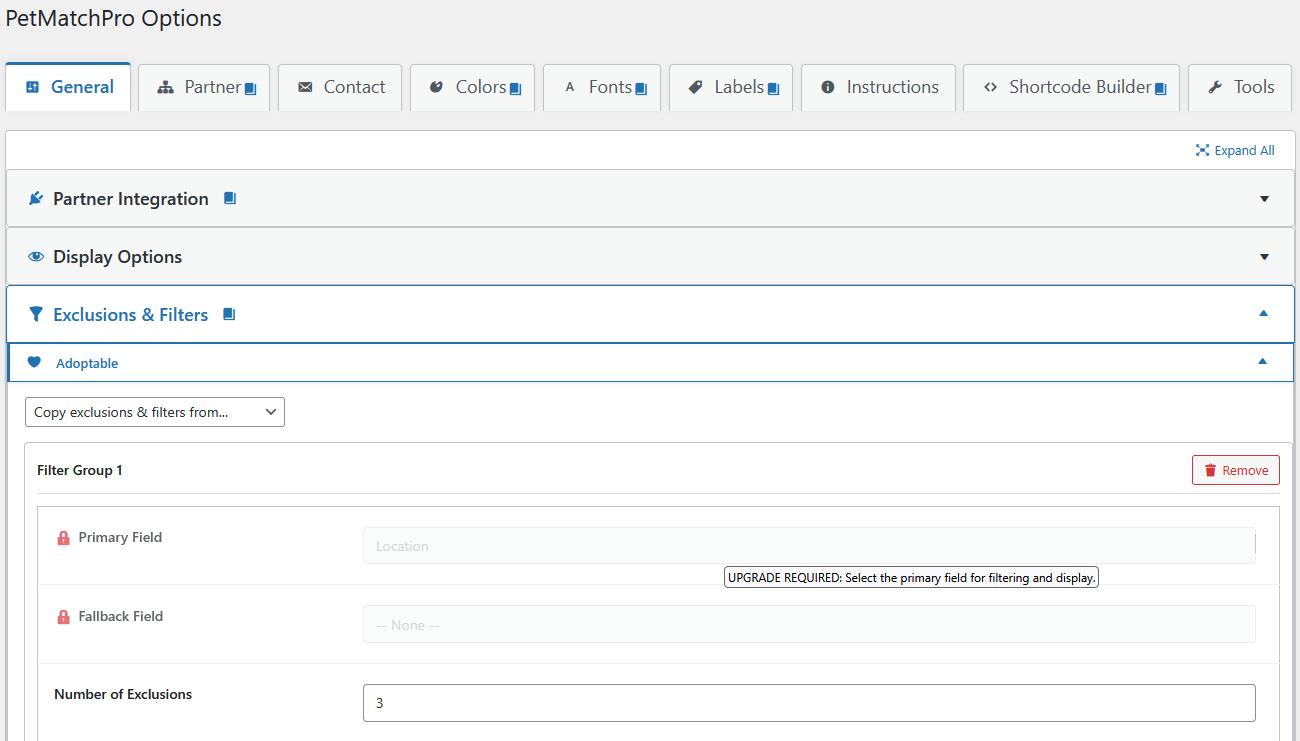
Task: Click the book icon on Colors tab
Action: (516, 89)
